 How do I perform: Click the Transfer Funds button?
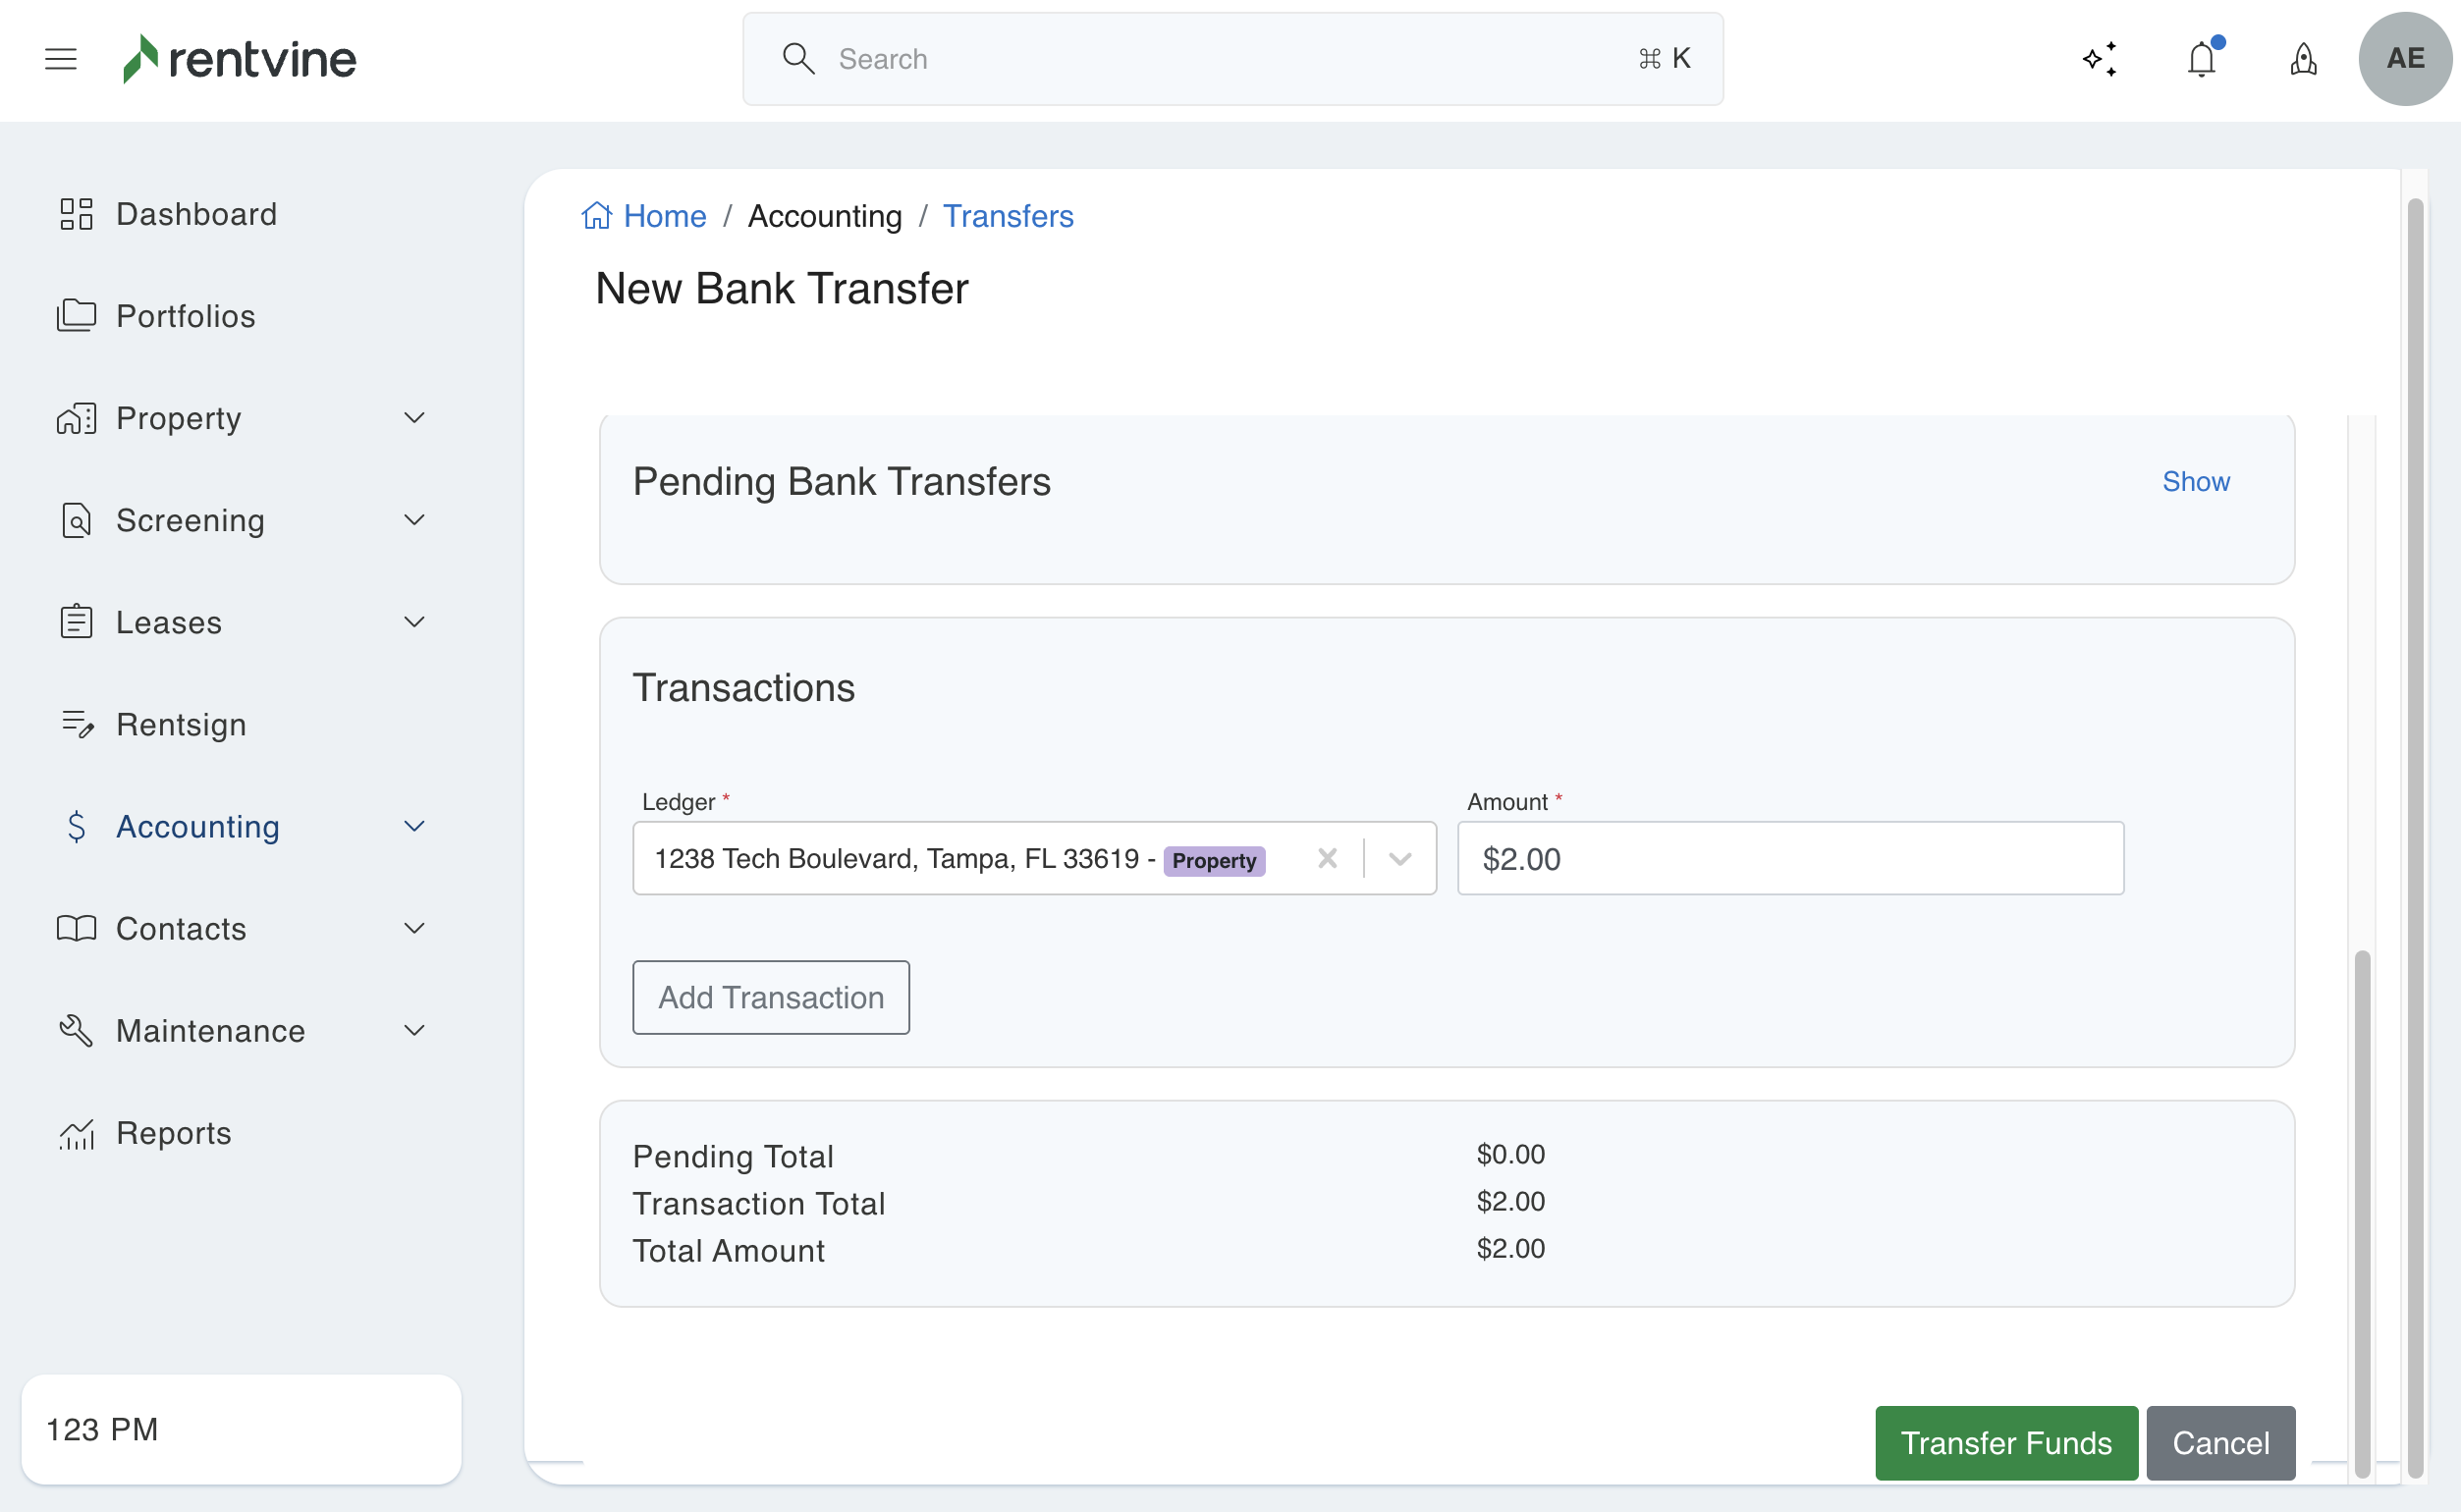(2005, 1442)
